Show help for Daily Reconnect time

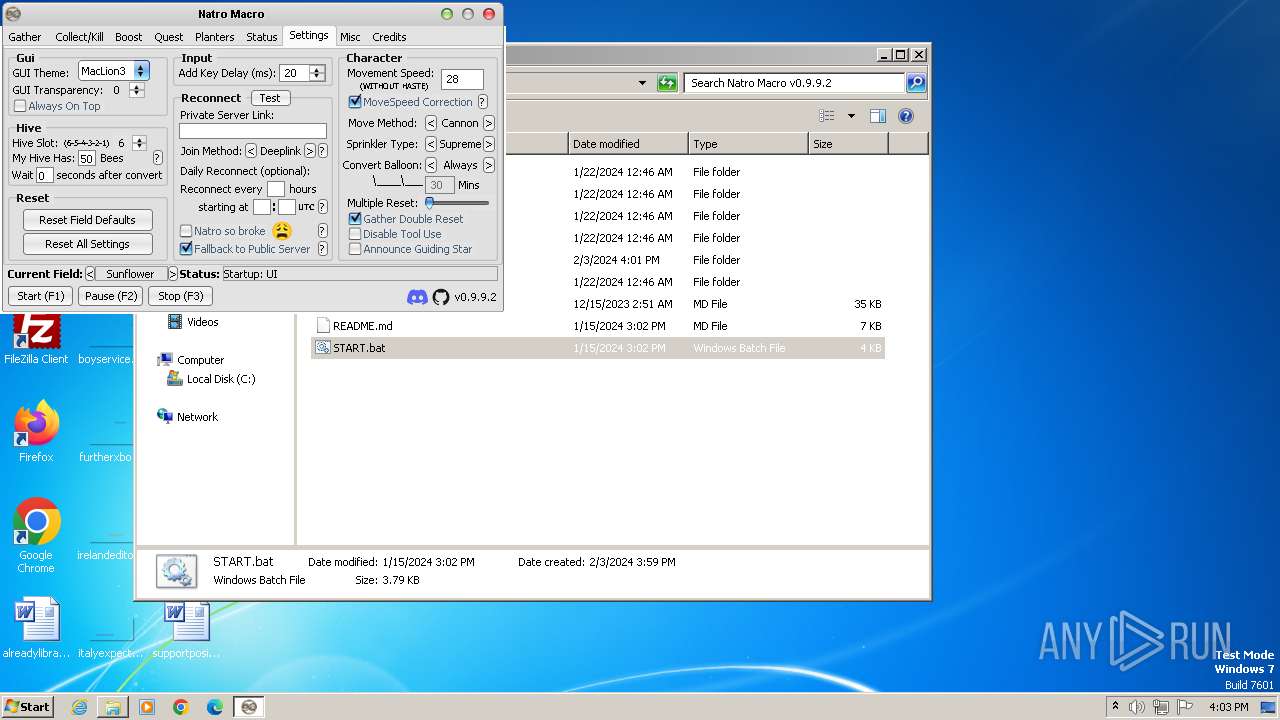pos(322,207)
